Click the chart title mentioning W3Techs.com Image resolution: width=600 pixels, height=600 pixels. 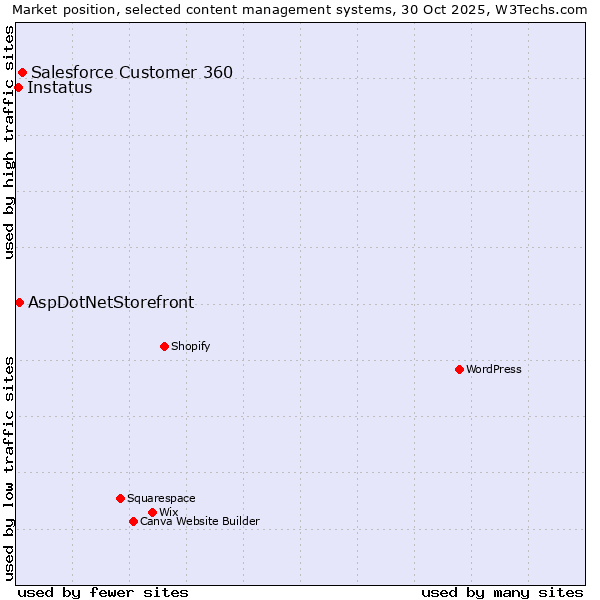coord(300,9)
